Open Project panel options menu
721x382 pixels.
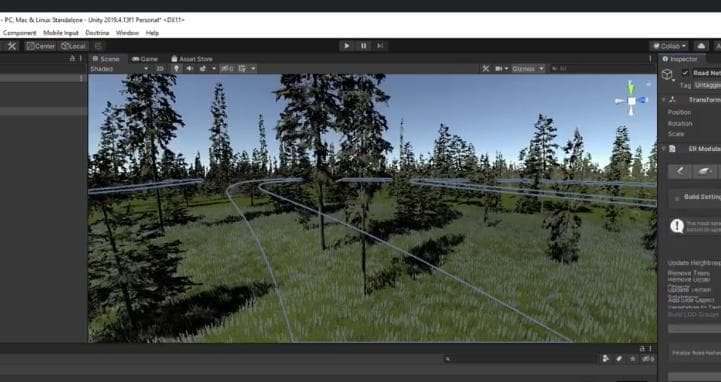click(651, 348)
